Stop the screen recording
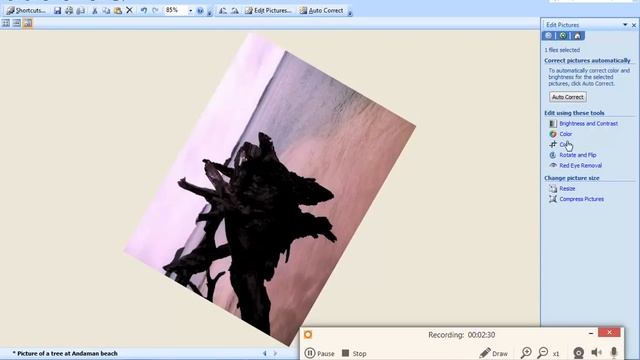The image size is (640, 360). click(x=354, y=353)
